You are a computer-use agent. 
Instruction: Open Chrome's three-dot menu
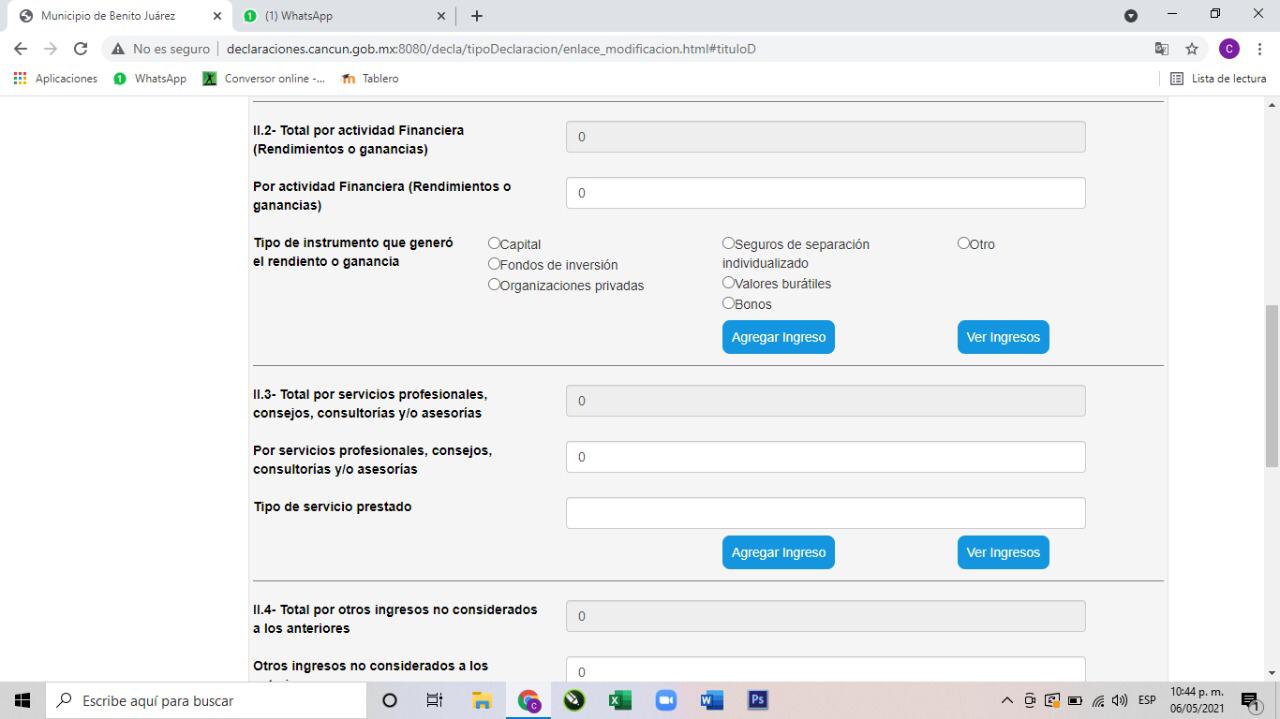(1259, 49)
